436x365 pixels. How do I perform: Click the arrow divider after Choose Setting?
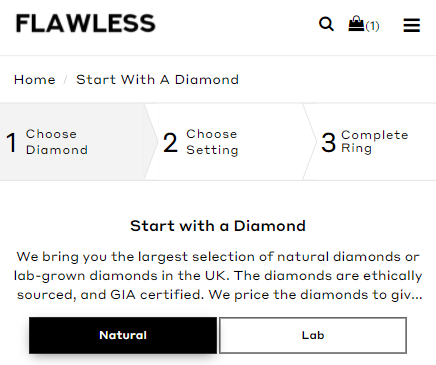(310, 142)
